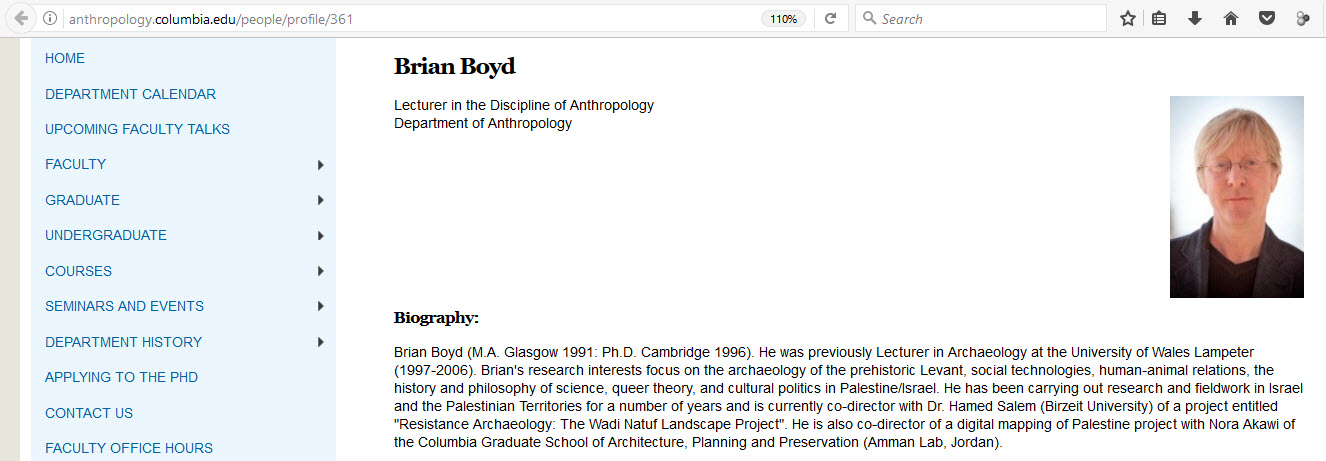The height and width of the screenshot is (461, 1326).
Task: Reset the 110% zoom level indicator
Action: pos(783,19)
